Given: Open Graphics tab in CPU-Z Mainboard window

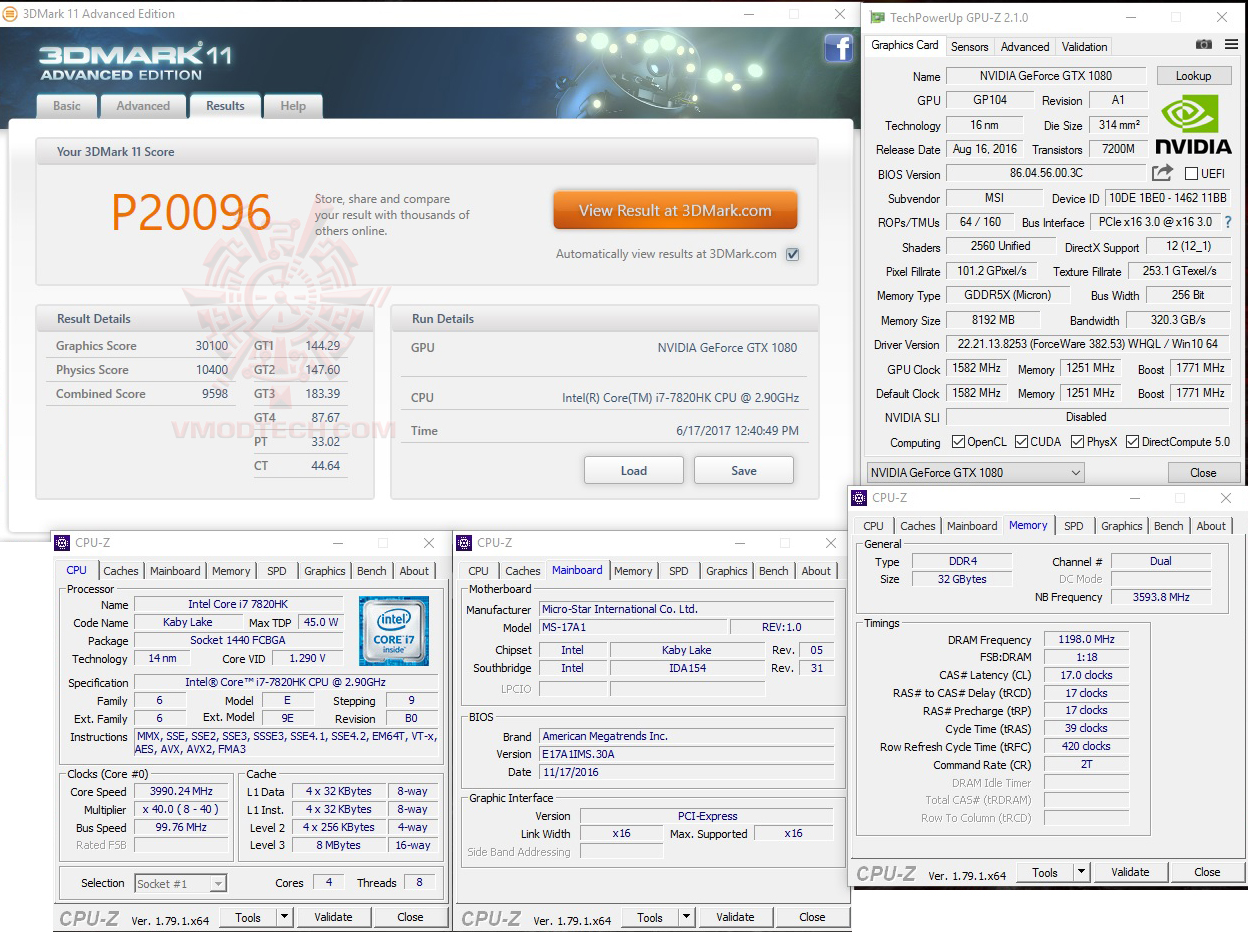Looking at the screenshot, I should click(727, 571).
